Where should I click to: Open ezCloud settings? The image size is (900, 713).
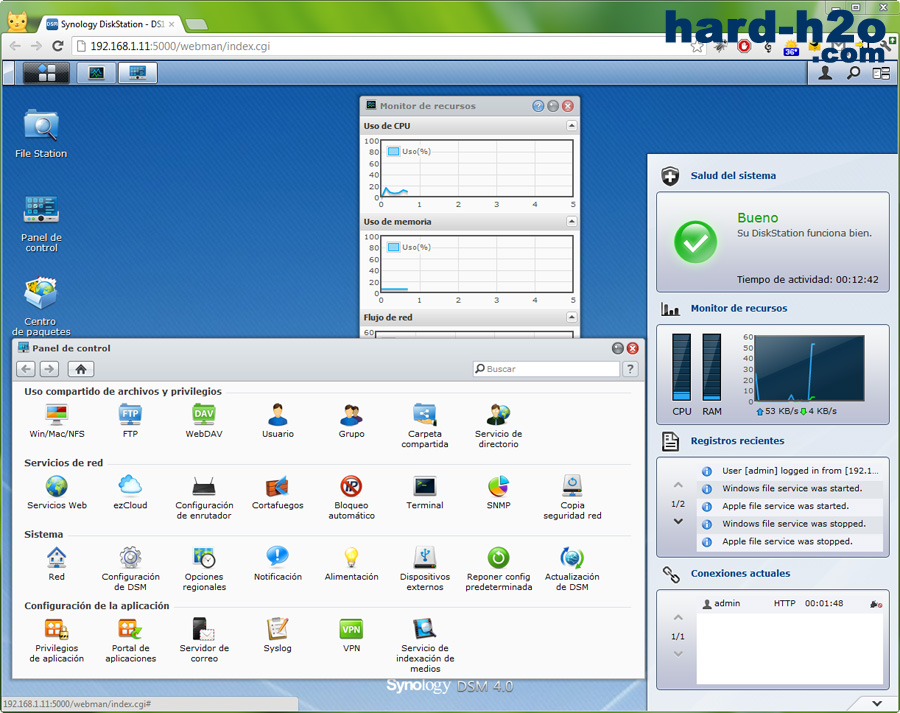click(130, 493)
